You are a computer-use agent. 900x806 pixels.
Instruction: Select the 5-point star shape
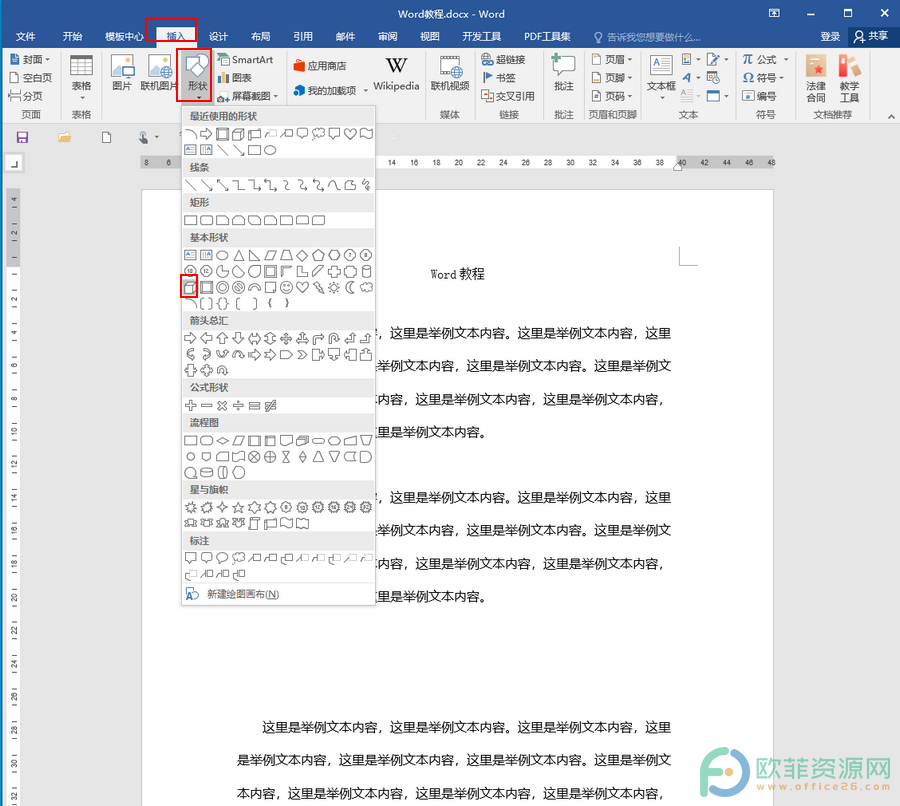pyautogui.click(x=238, y=507)
